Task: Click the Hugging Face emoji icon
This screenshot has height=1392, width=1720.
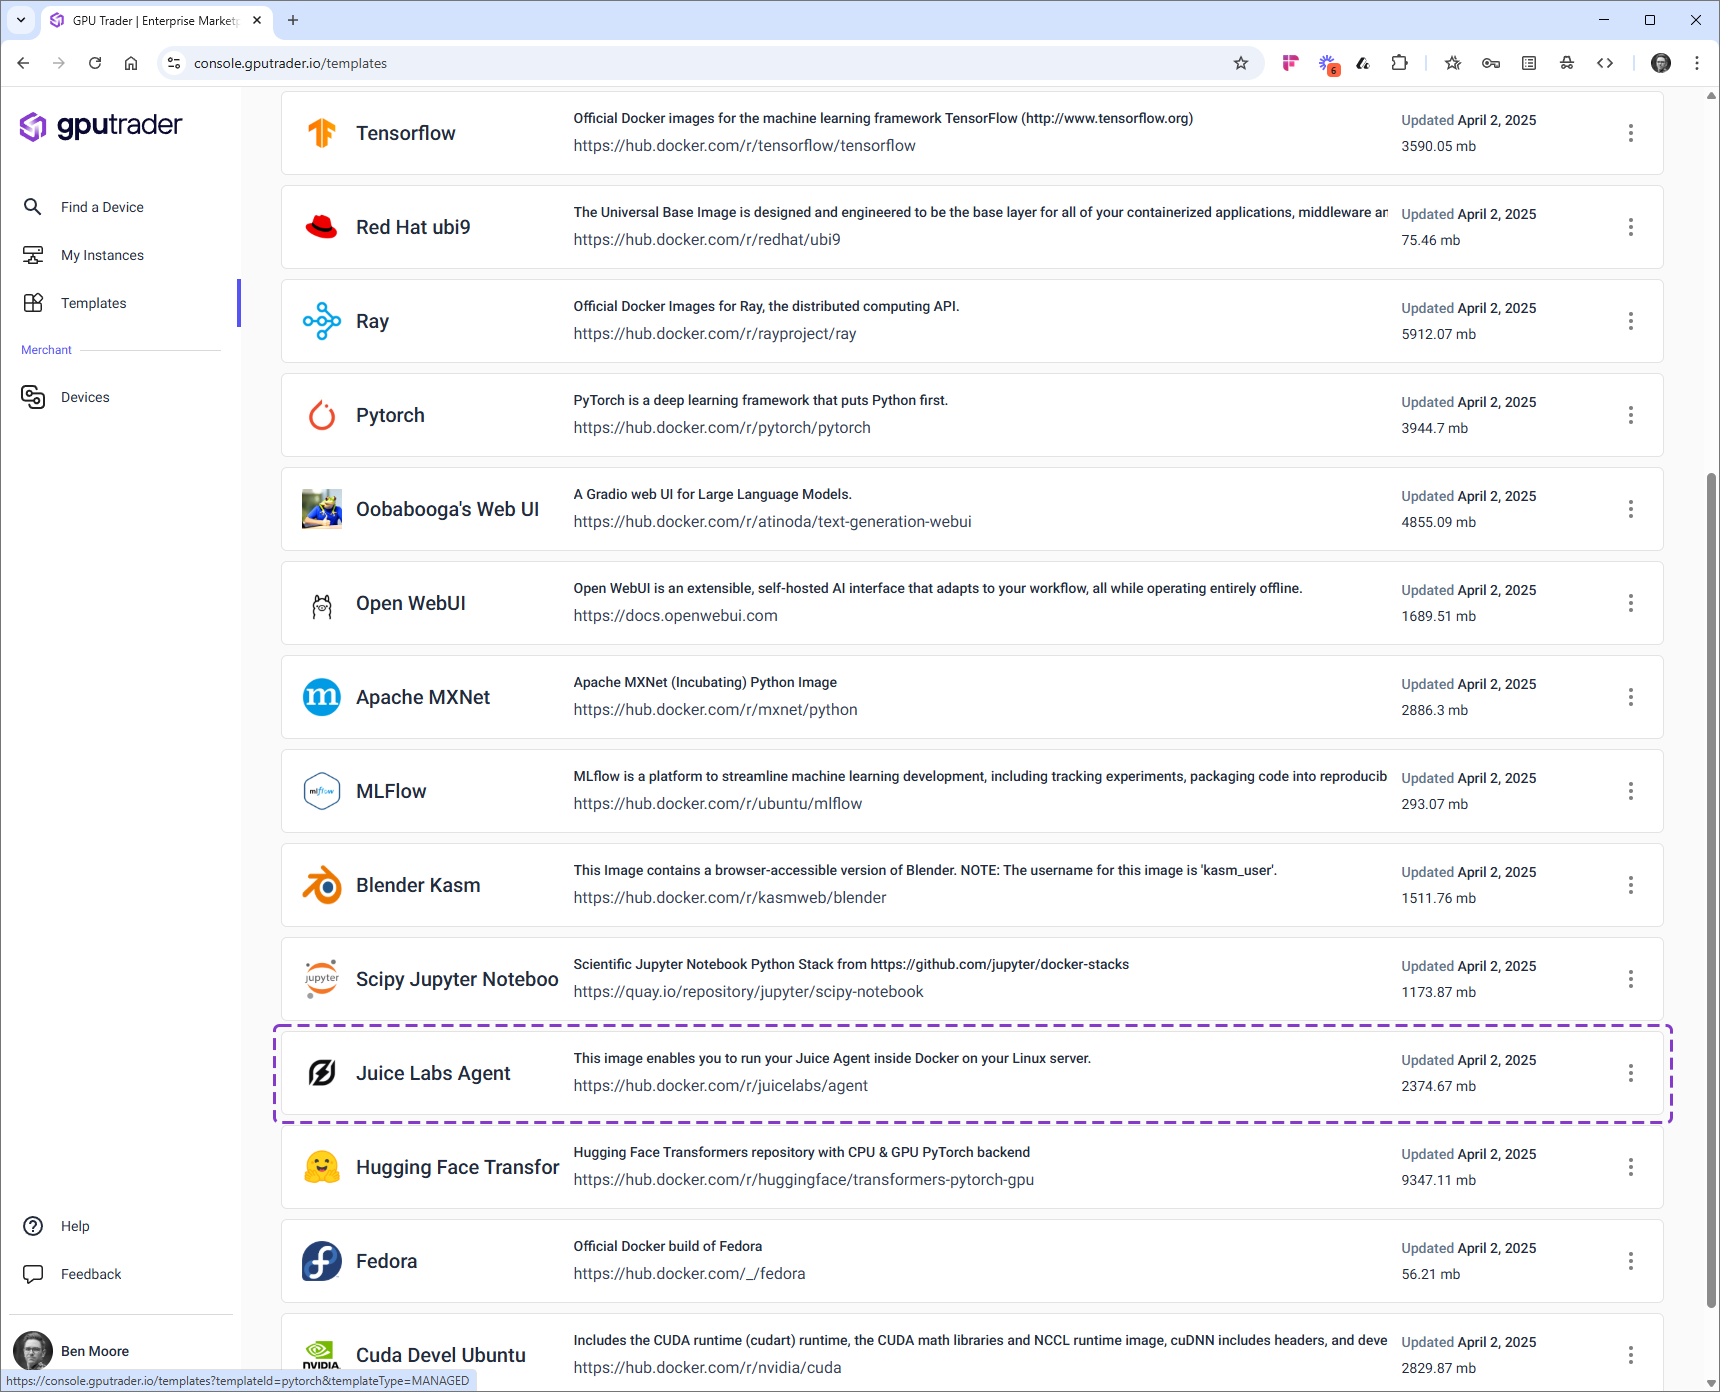Action: click(322, 1167)
